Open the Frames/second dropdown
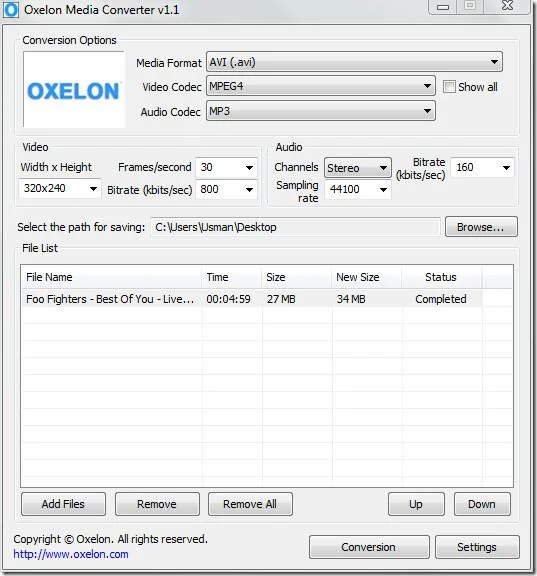The height and width of the screenshot is (576, 537). 227,168
